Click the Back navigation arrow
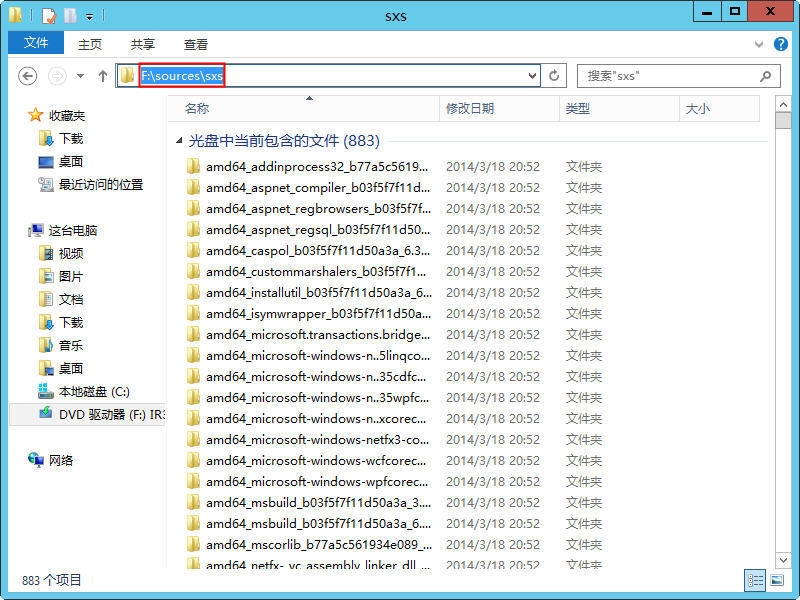Image resolution: width=800 pixels, height=600 pixels. click(28, 76)
